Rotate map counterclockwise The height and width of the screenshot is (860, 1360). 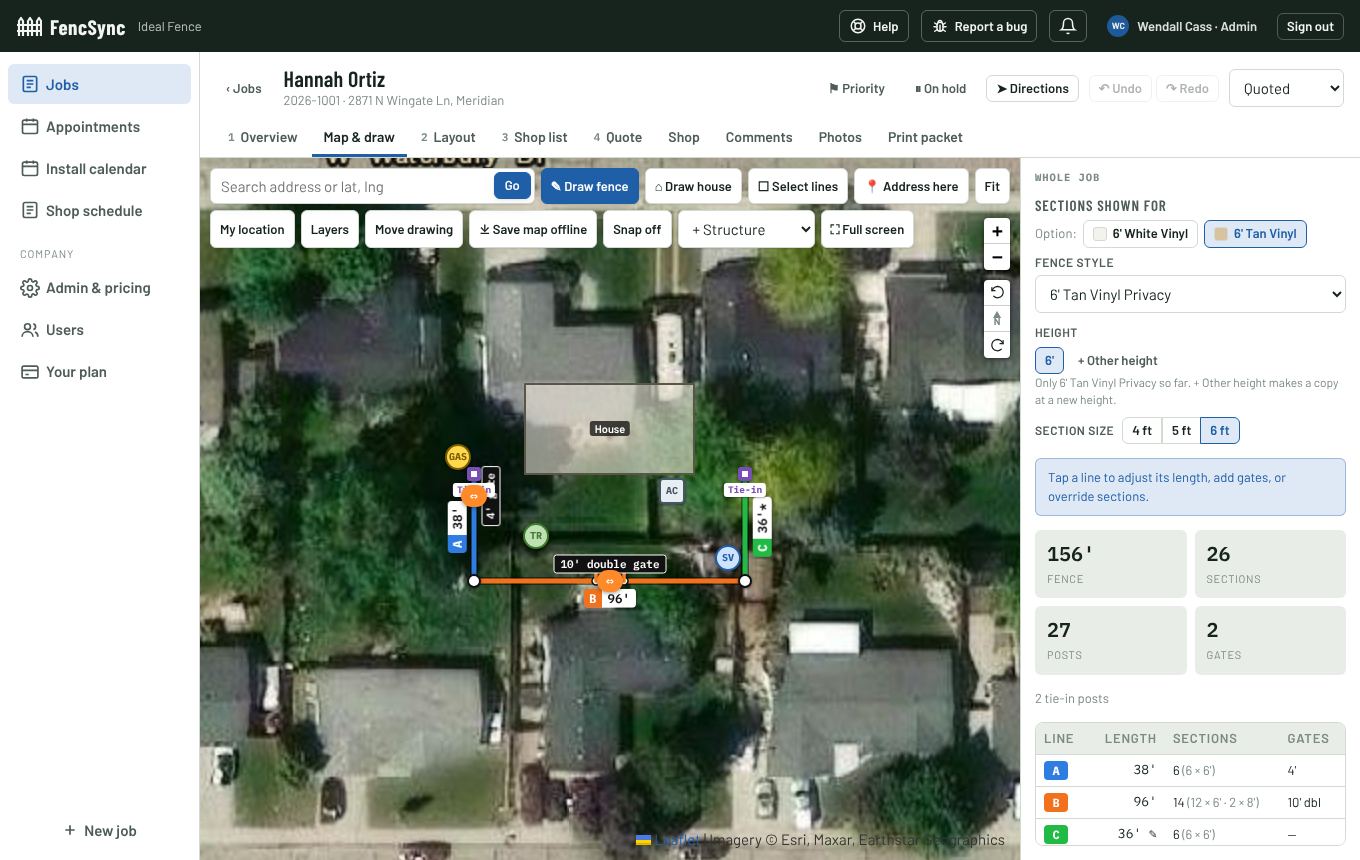[x=997, y=292]
